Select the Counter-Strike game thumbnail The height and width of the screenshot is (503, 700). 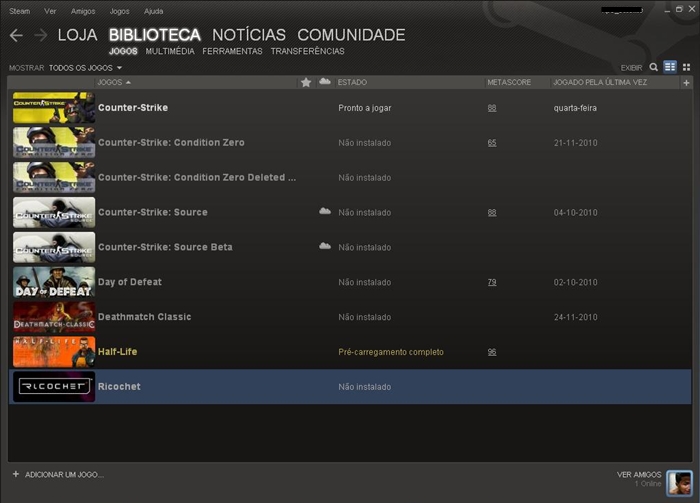click(x=54, y=108)
